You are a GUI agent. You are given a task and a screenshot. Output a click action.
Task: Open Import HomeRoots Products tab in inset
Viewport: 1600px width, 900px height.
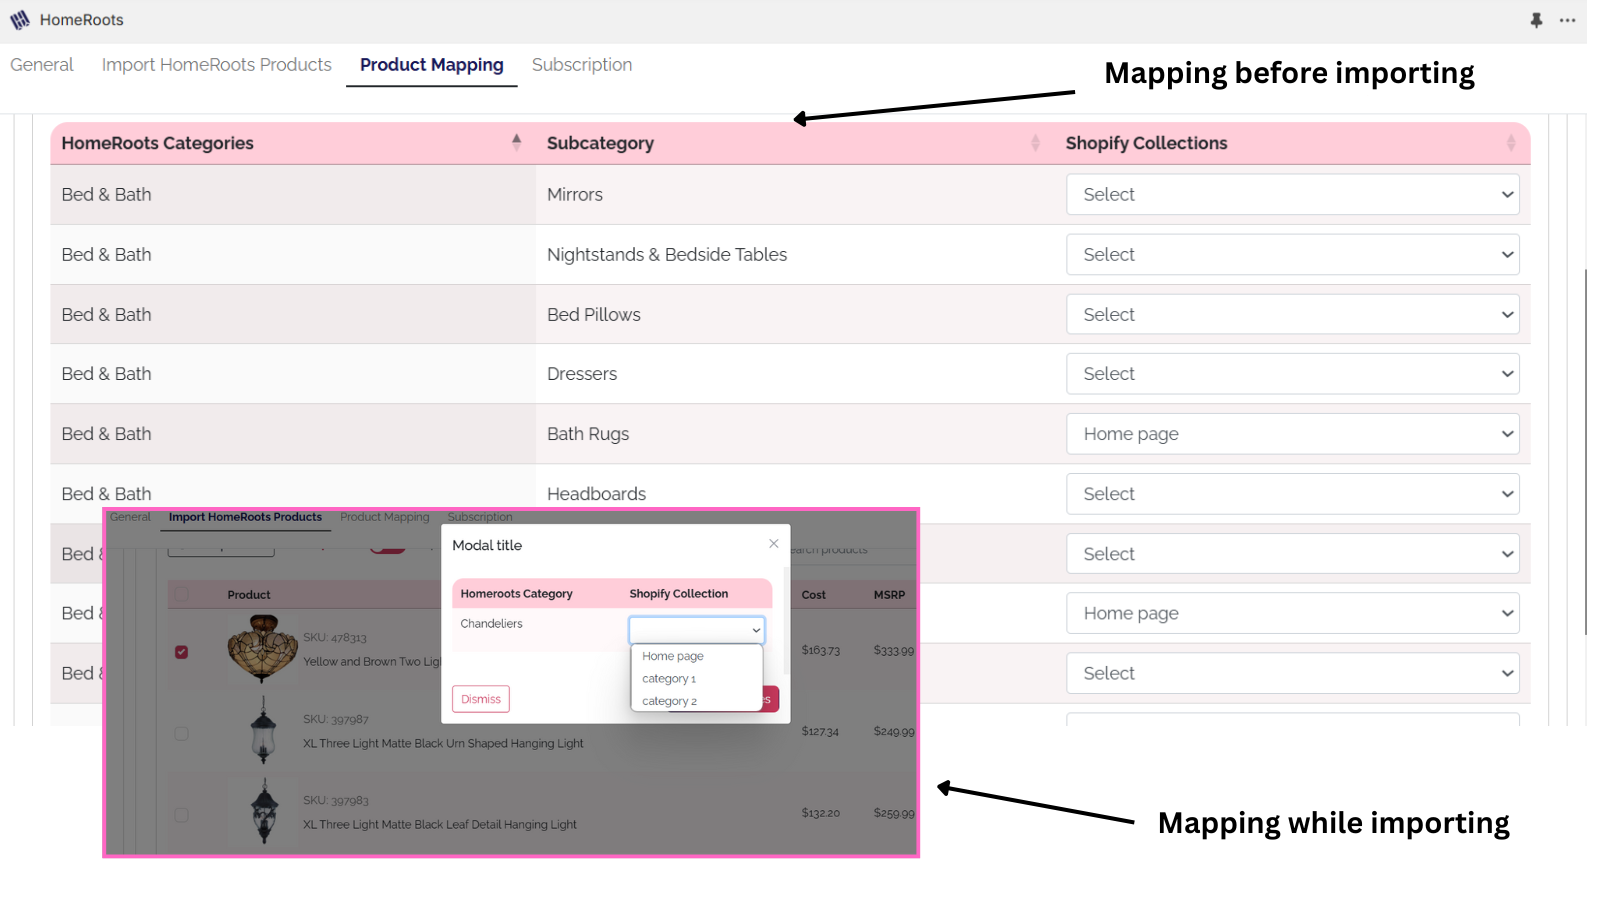pos(245,517)
